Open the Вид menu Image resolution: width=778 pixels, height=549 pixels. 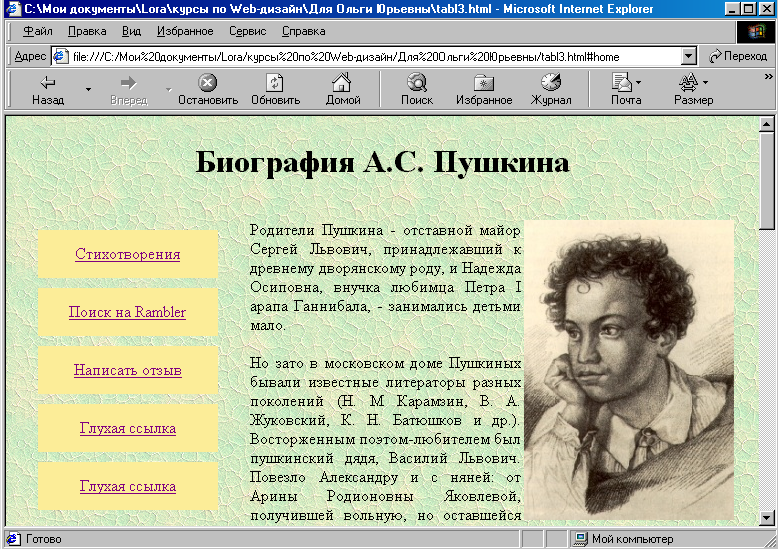pyautogui.click(x=131, y=31)
